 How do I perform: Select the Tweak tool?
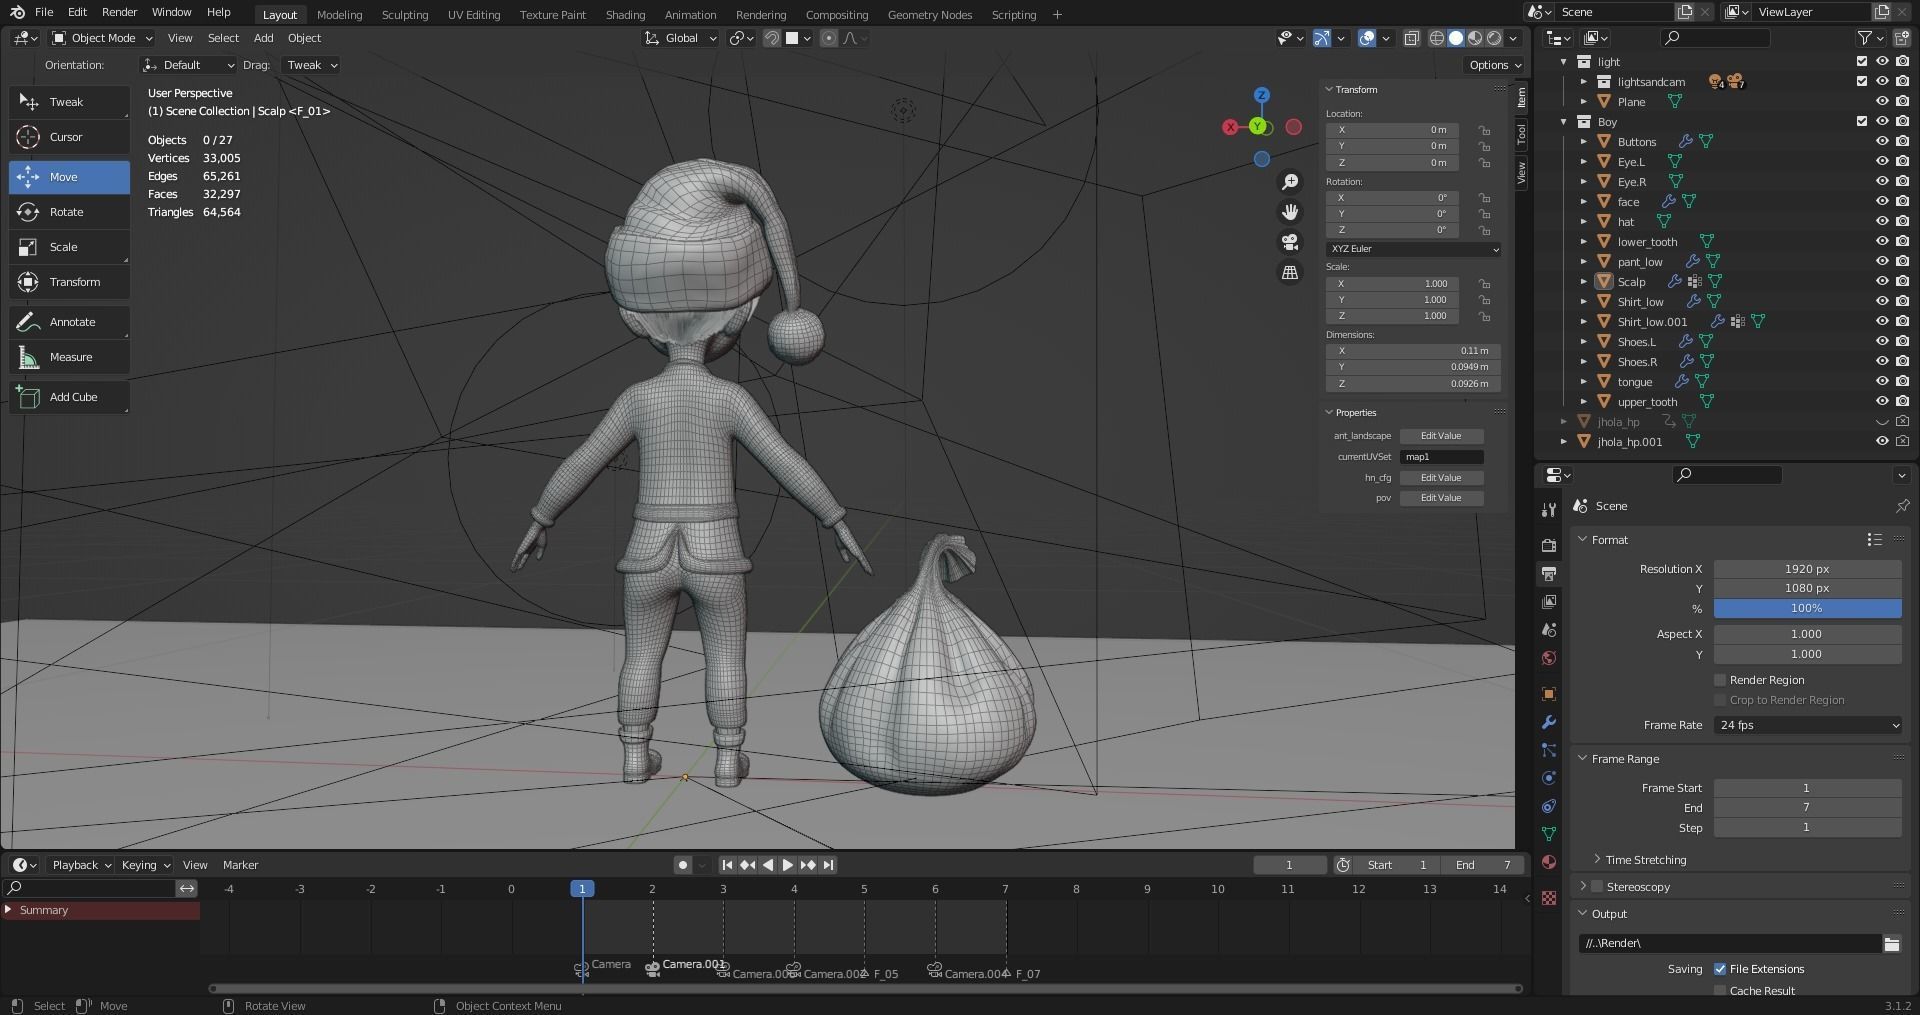(x=70, y=102)
